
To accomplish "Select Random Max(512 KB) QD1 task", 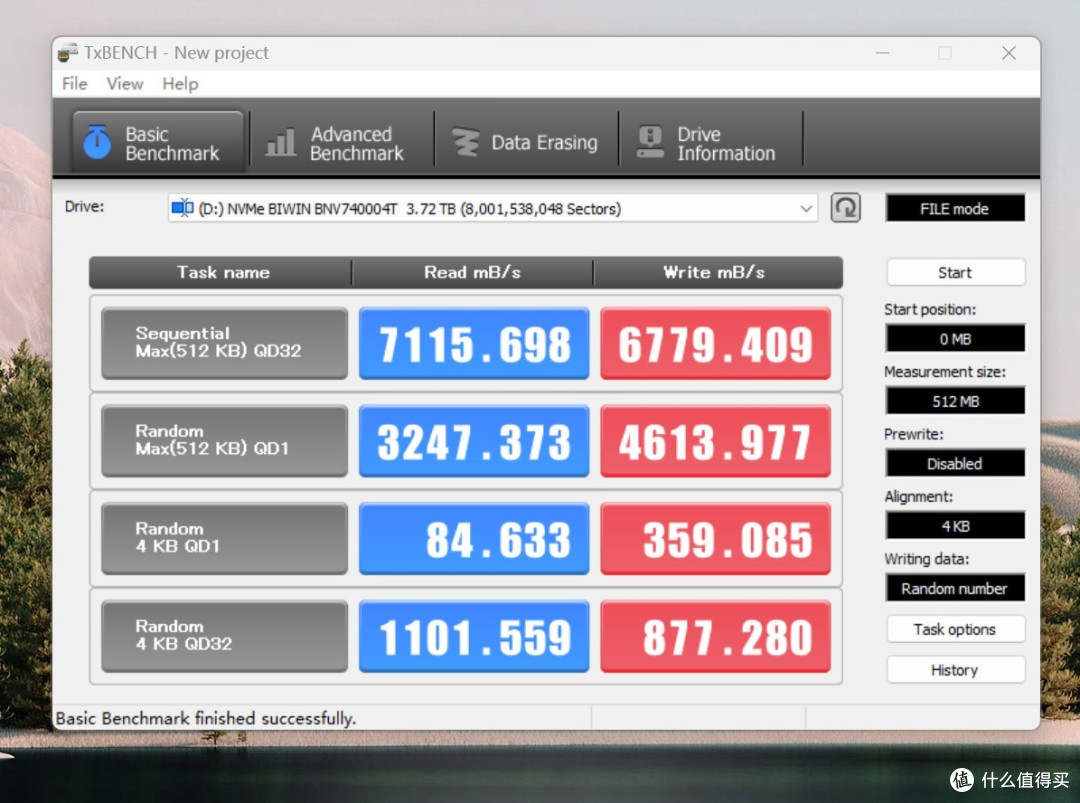I will tap(225, 441).
